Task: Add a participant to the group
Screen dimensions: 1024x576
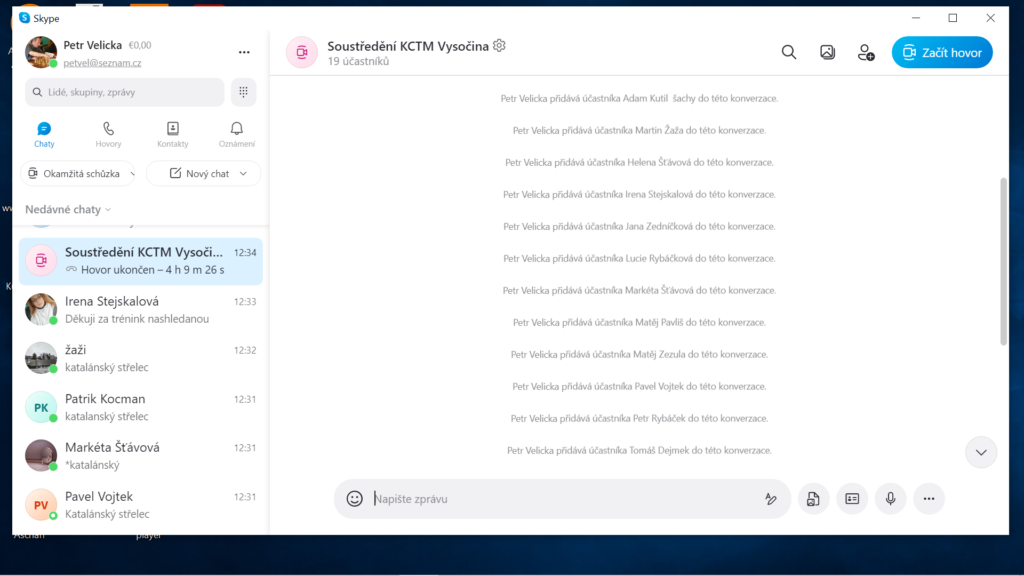Action: coord(866,53)
